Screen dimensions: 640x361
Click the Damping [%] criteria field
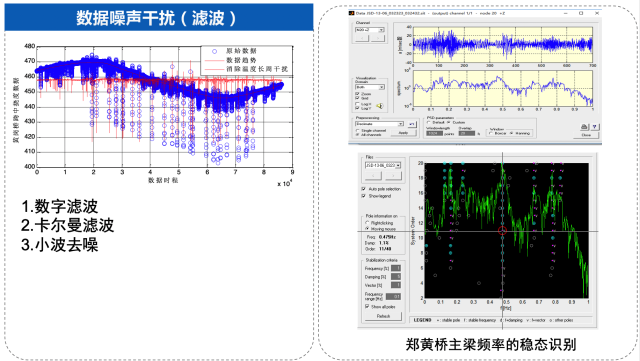(x=396, y=276)
